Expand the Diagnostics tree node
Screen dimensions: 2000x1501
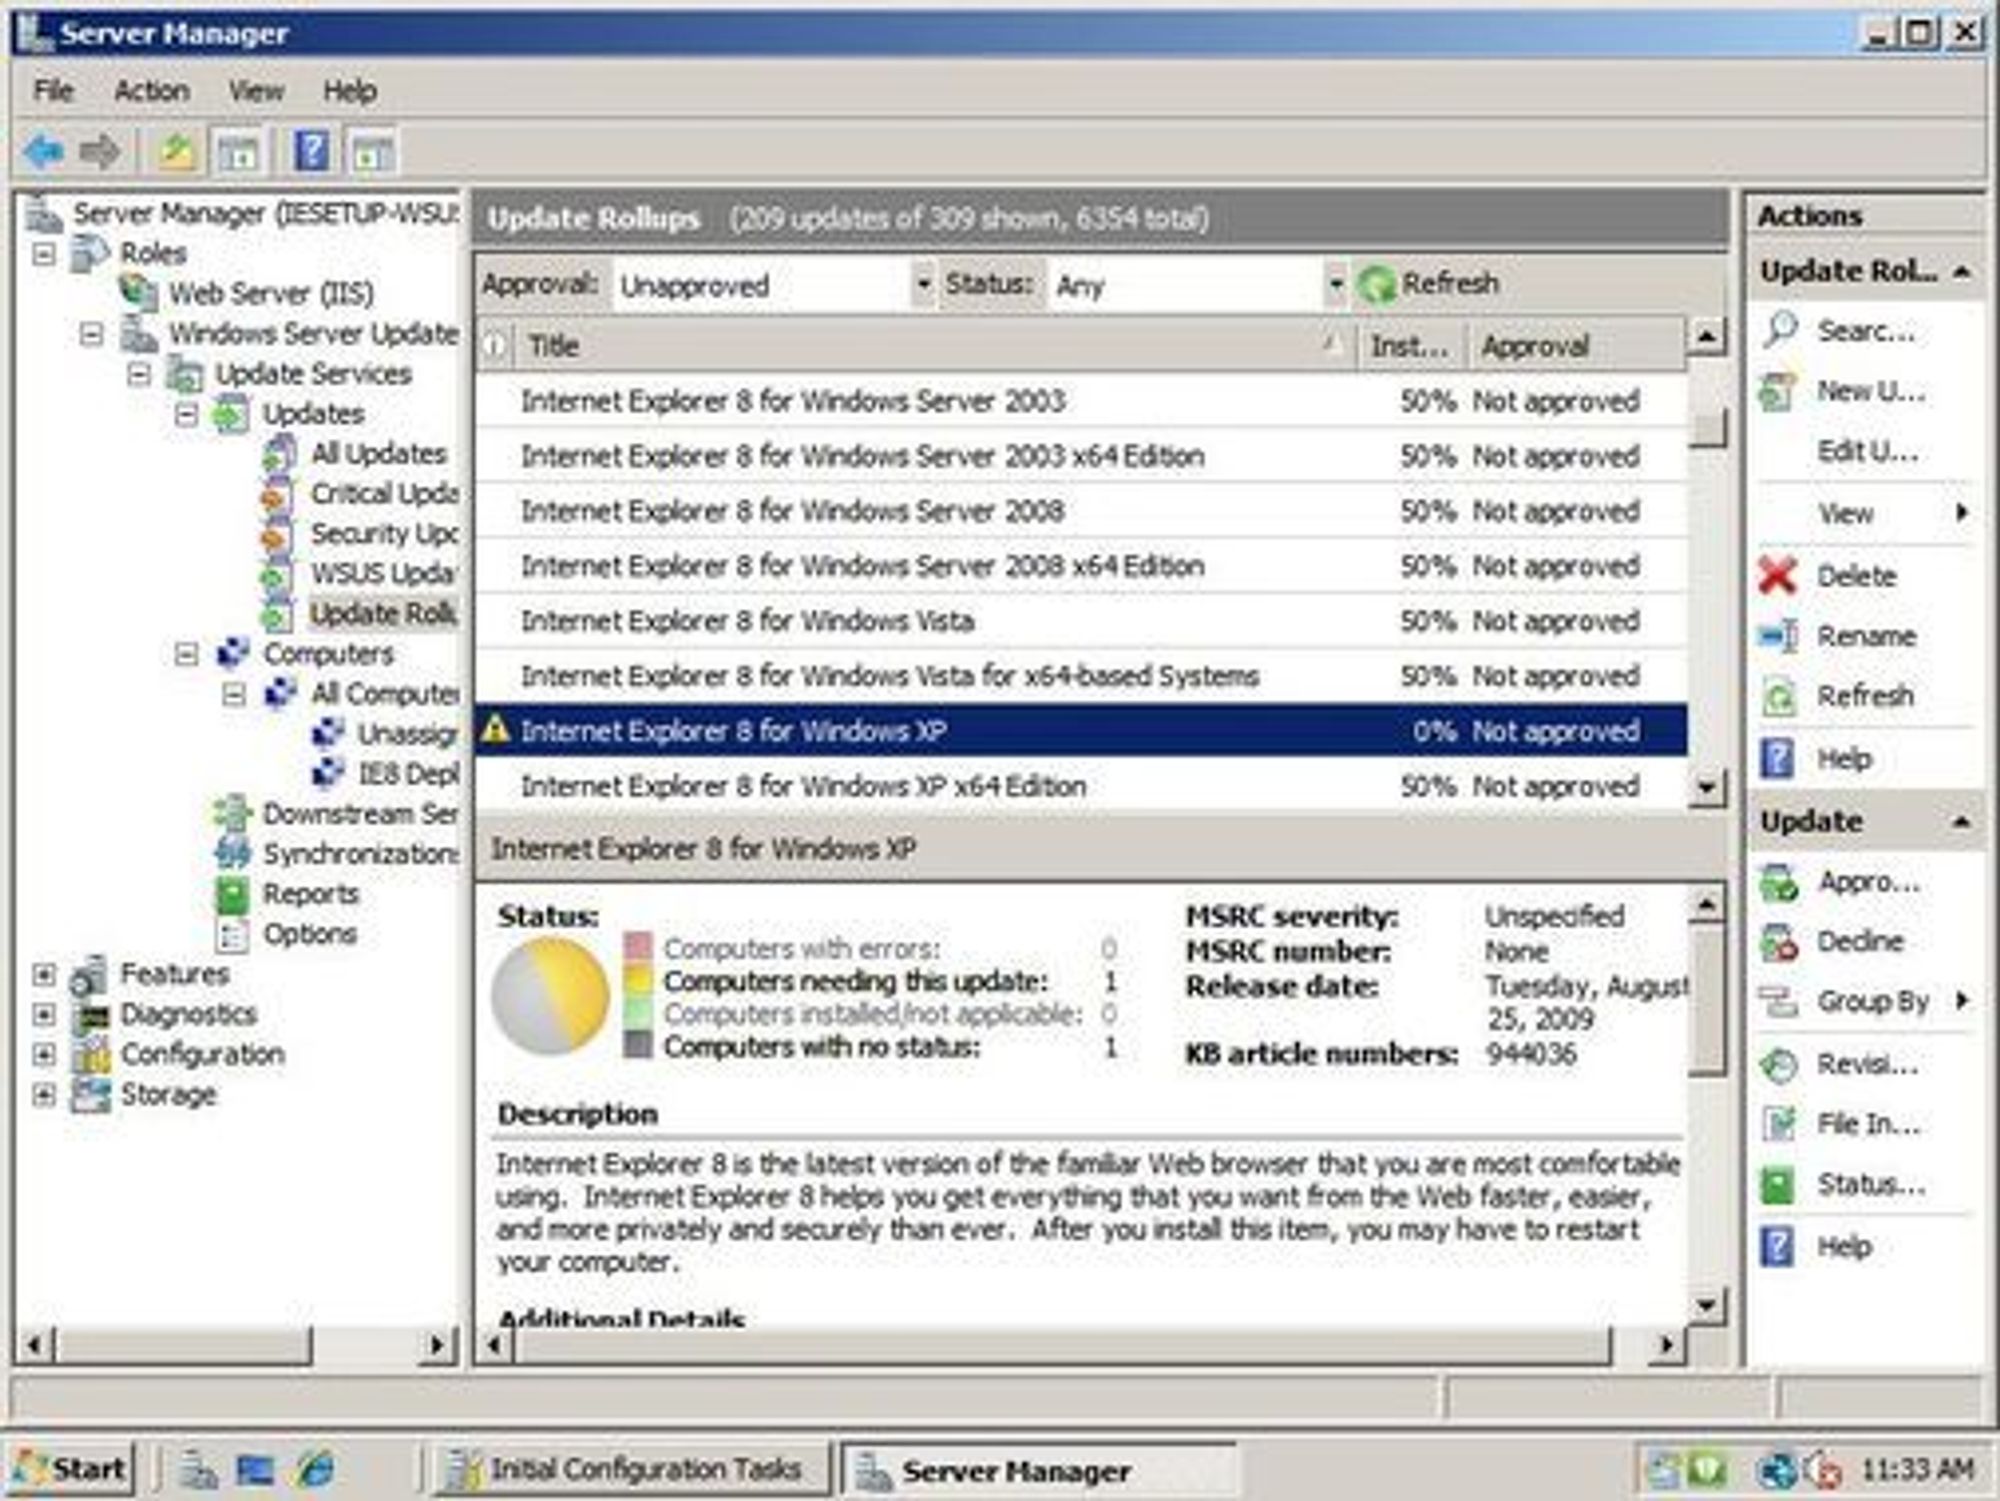pos(43,1014)
